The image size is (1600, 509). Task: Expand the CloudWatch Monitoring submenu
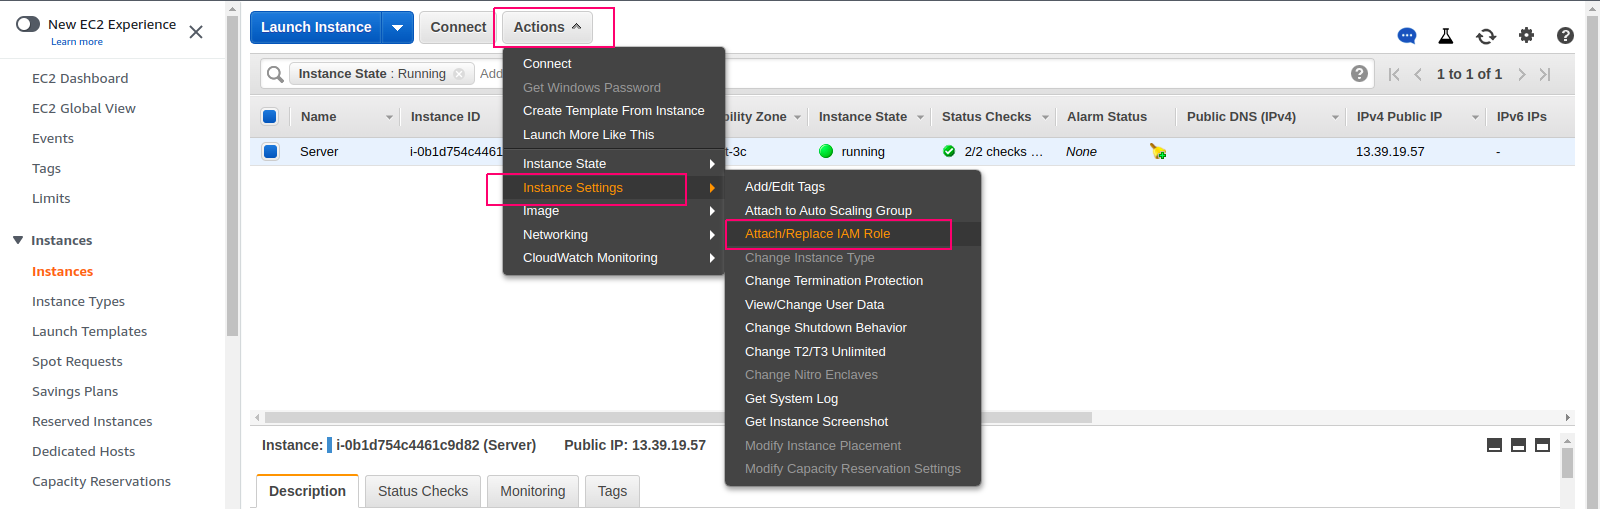(613, 258)
